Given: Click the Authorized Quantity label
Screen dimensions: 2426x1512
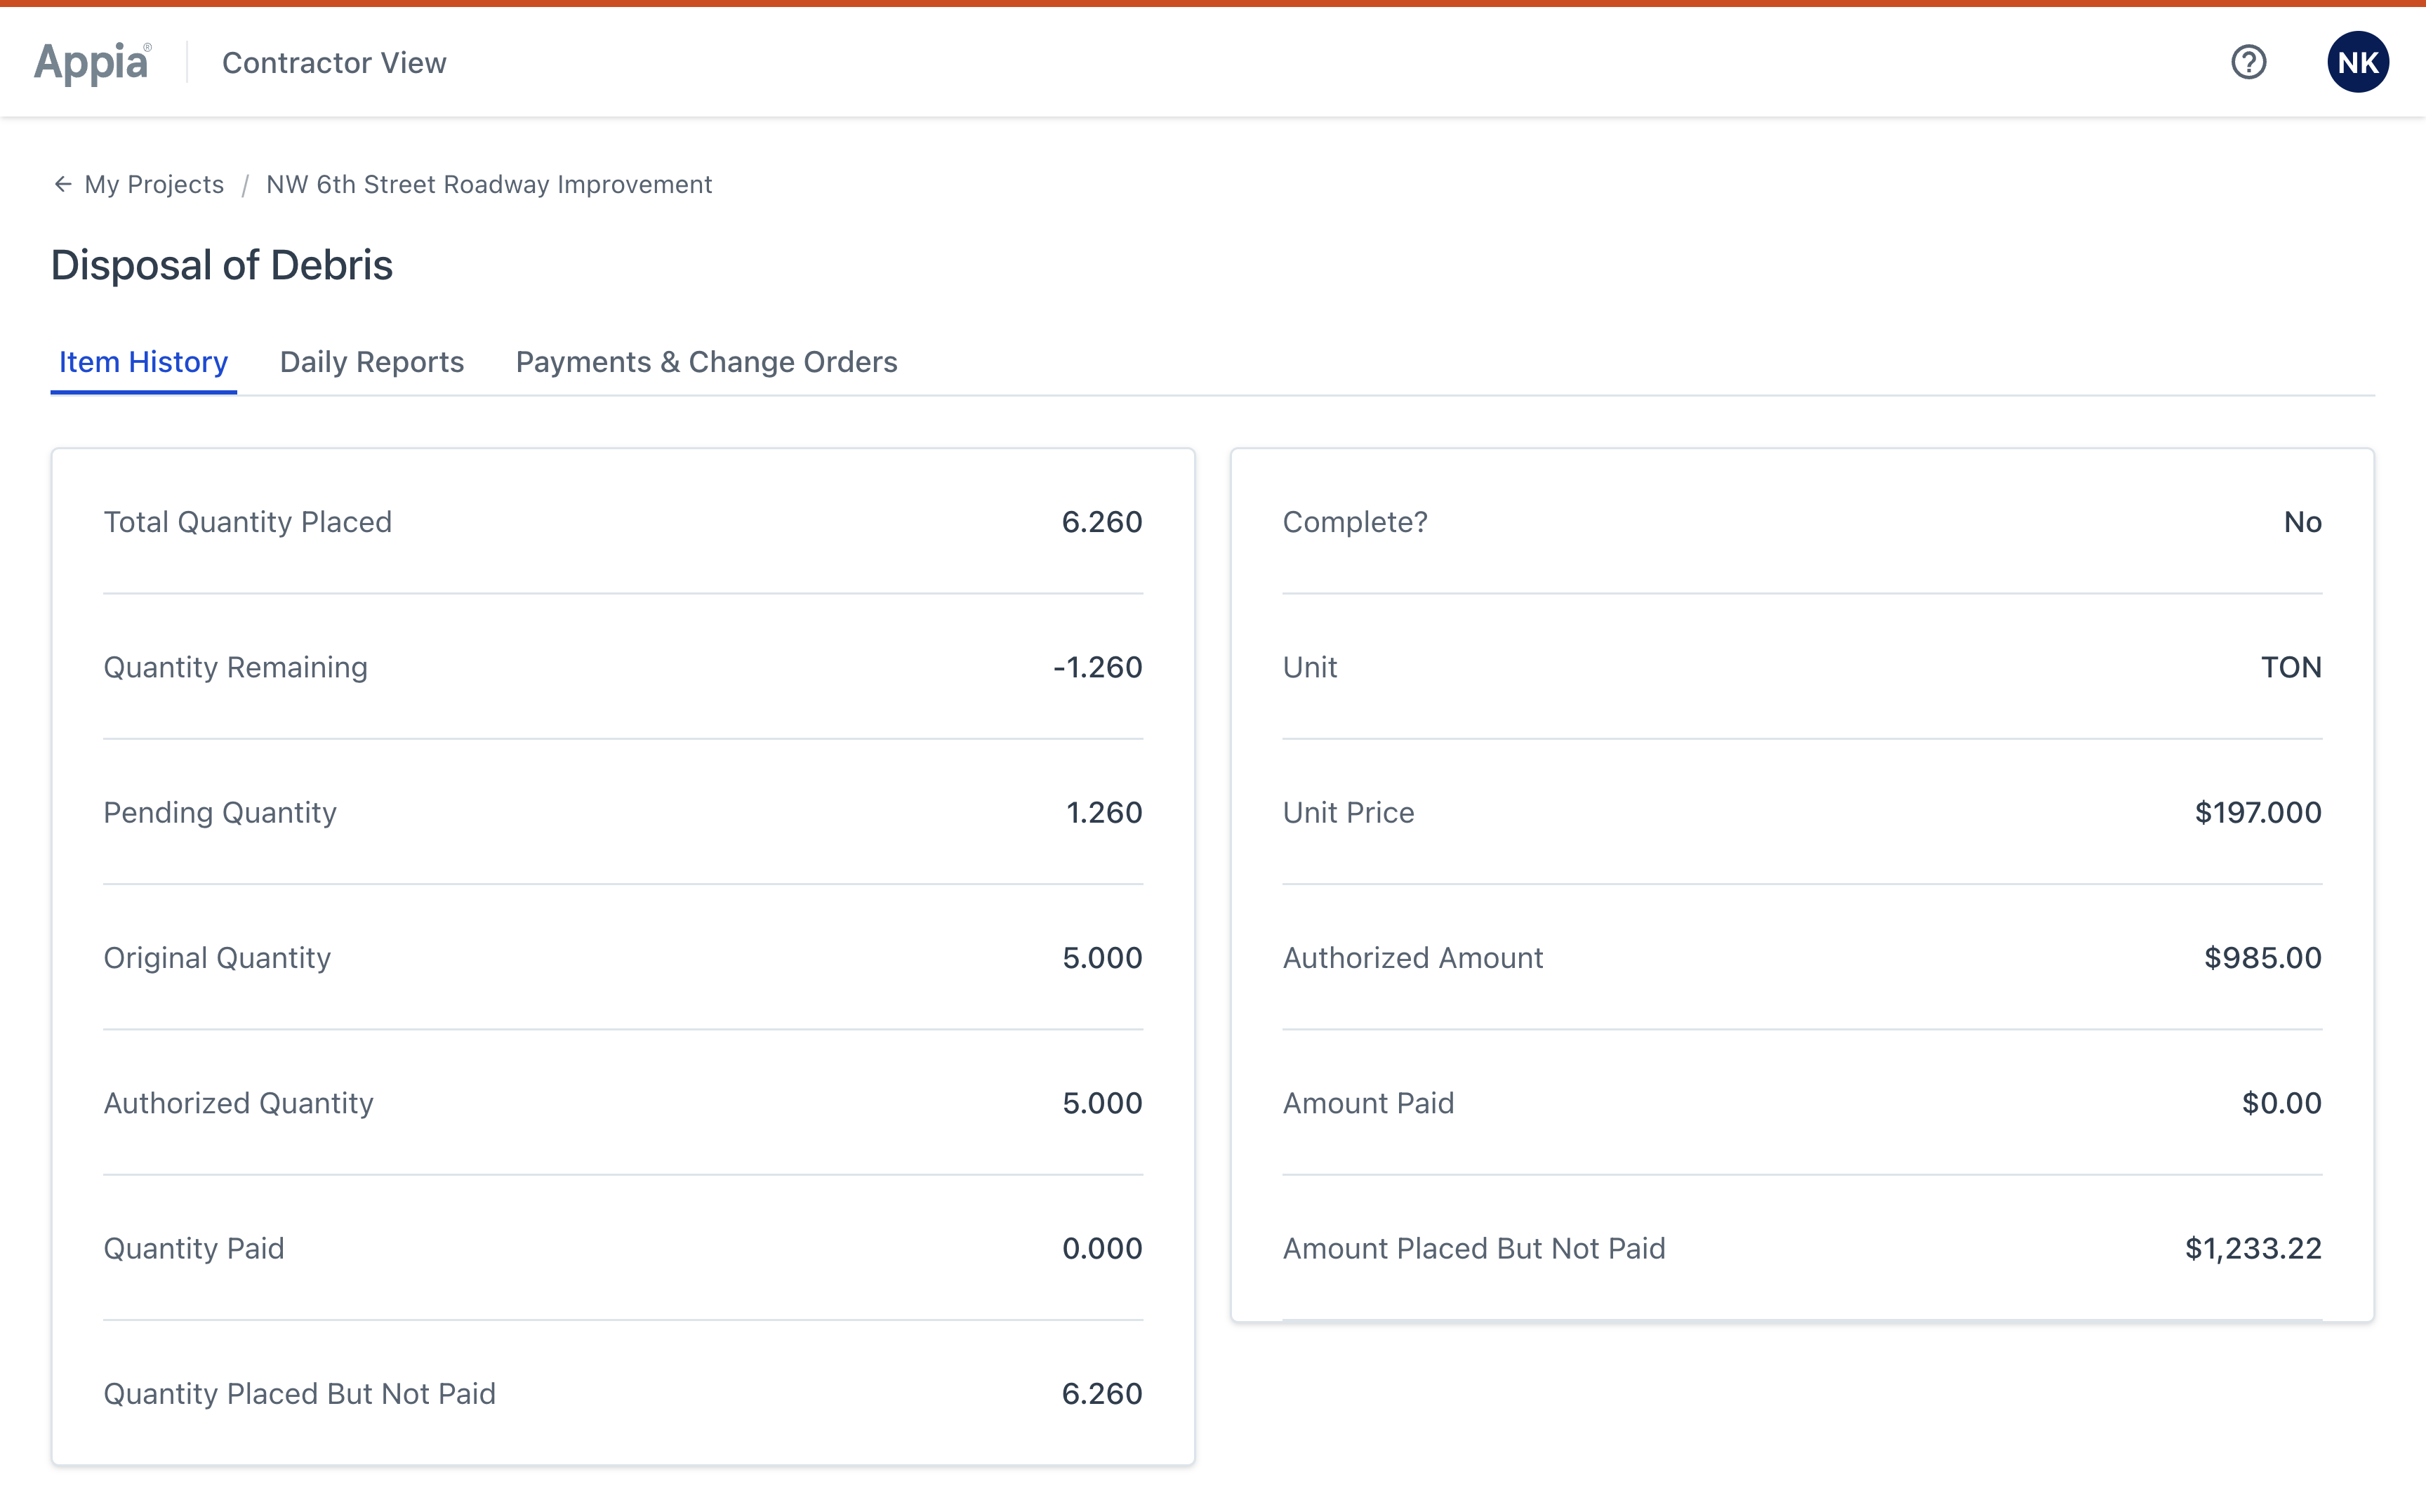Looking at the screenshot, I should click(x=239, y=1103).
